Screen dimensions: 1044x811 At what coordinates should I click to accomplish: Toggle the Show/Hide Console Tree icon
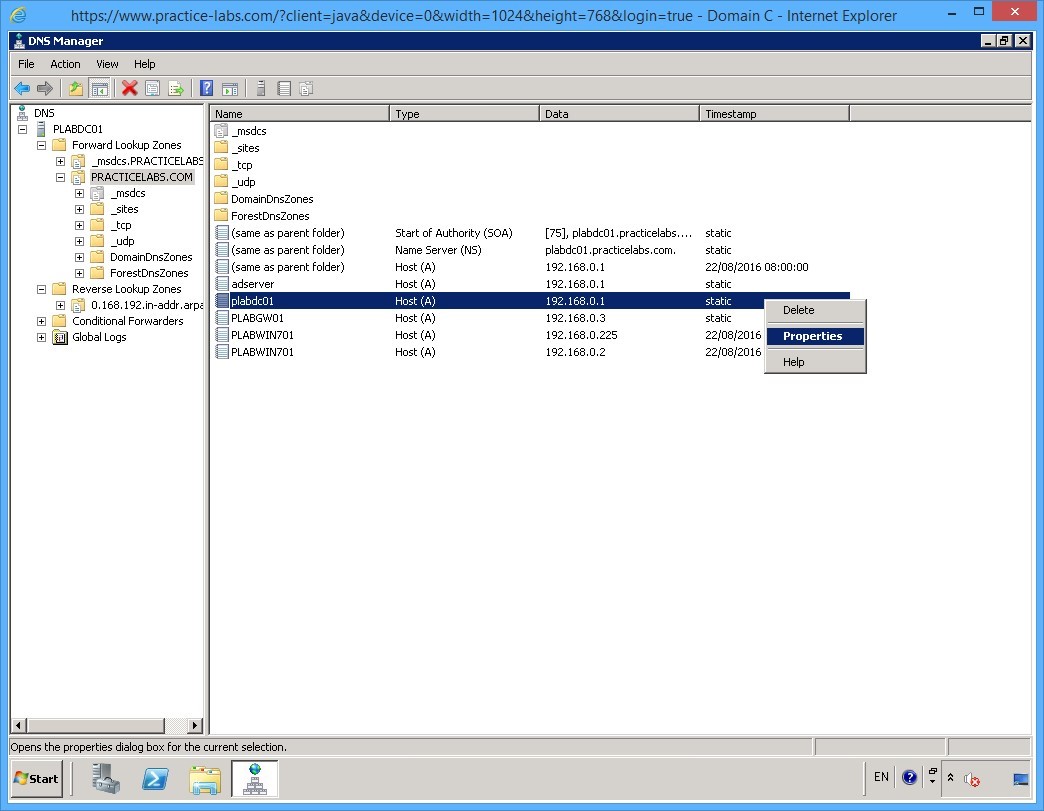[x=99, y=88]
